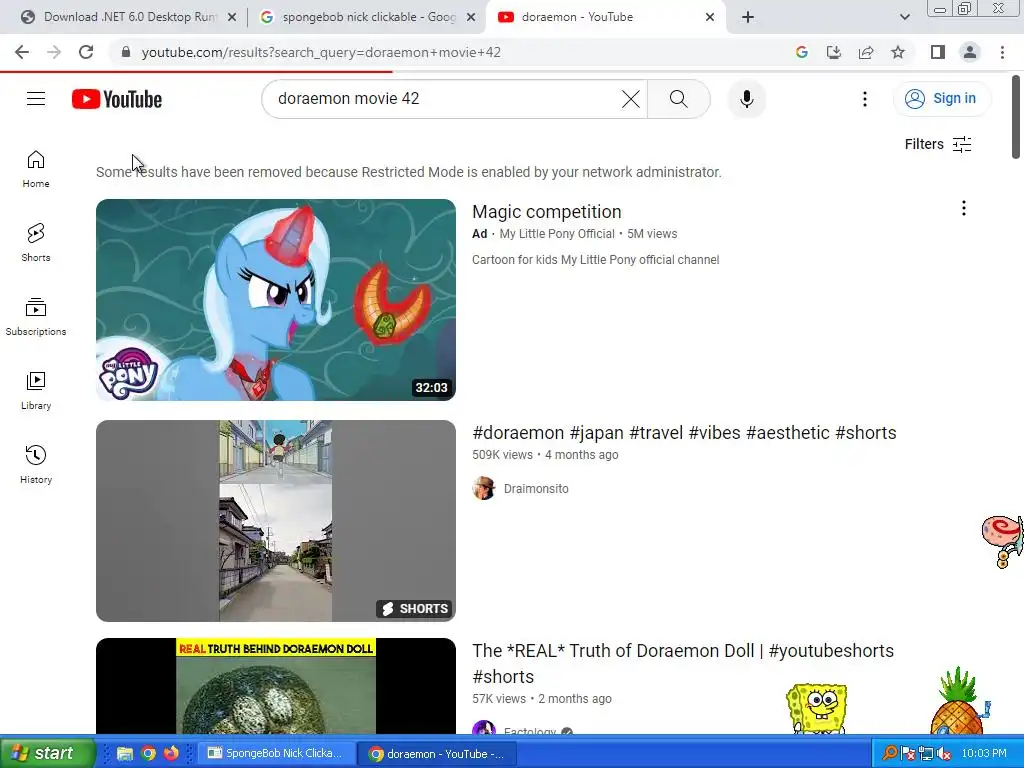Open the YouTube hamburger guide menu

36,99
